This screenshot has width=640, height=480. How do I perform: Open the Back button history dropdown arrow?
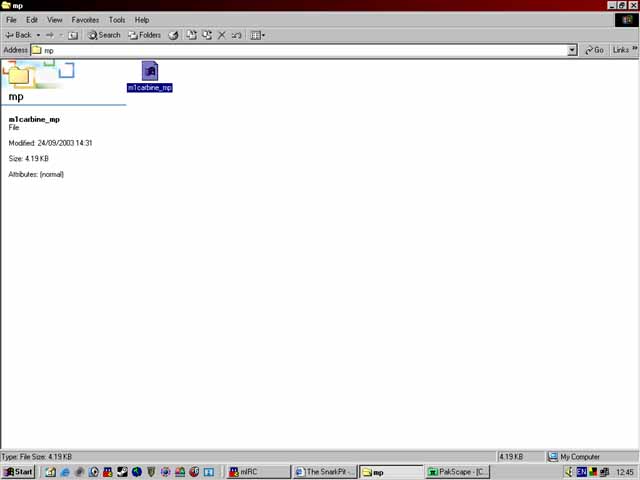click(38, 35)
